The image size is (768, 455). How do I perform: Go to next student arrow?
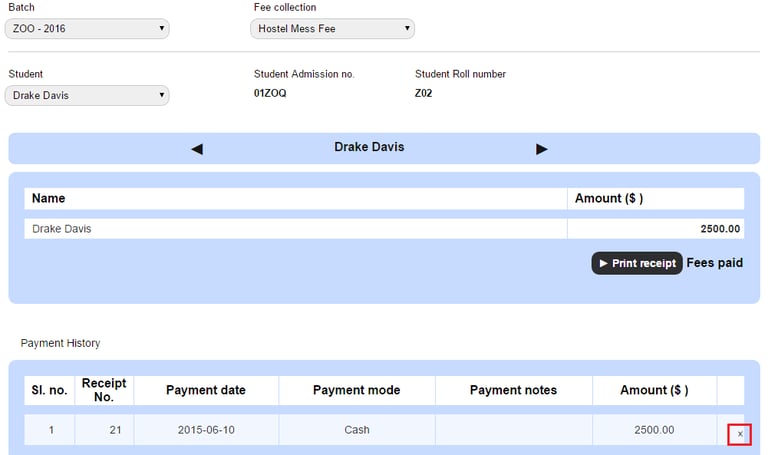pos(542,149)
